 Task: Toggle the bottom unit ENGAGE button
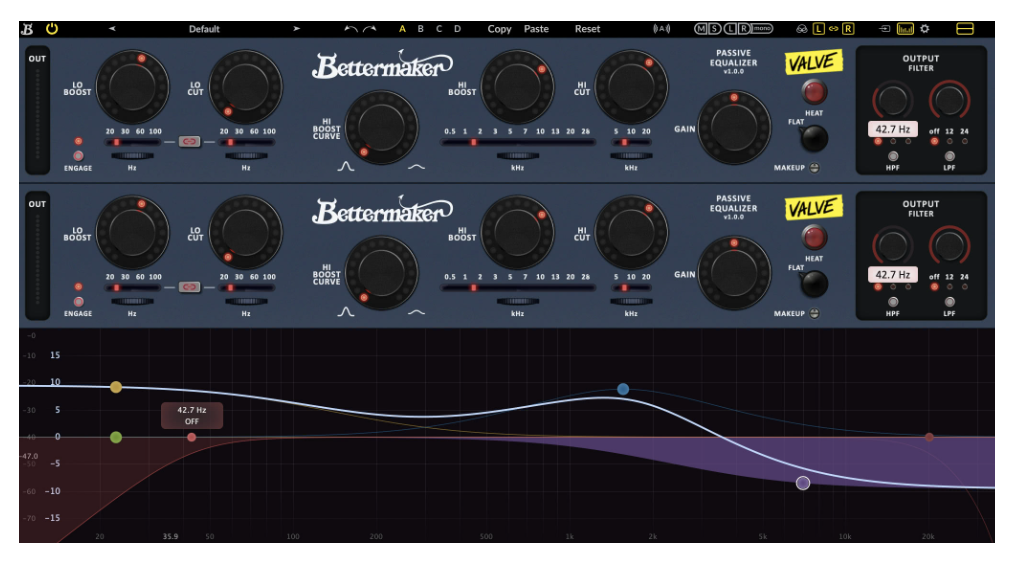[78, 302]
